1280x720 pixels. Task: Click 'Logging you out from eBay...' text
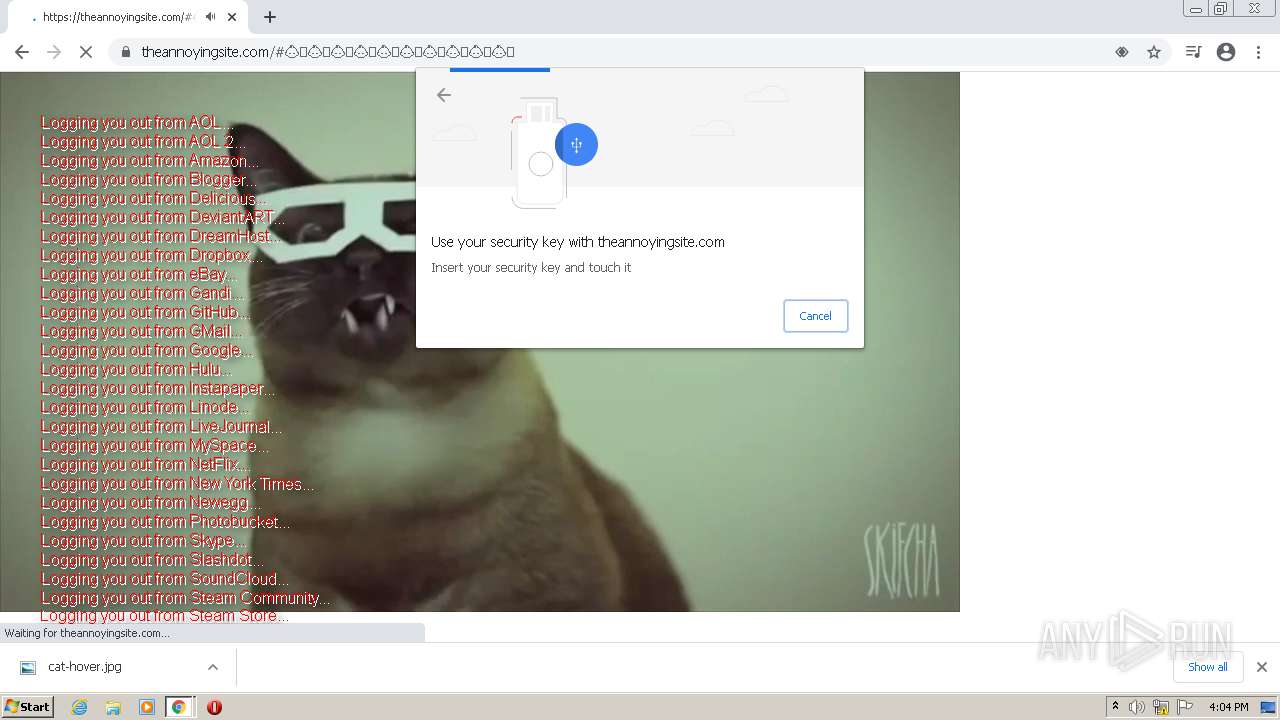(139, 275)
